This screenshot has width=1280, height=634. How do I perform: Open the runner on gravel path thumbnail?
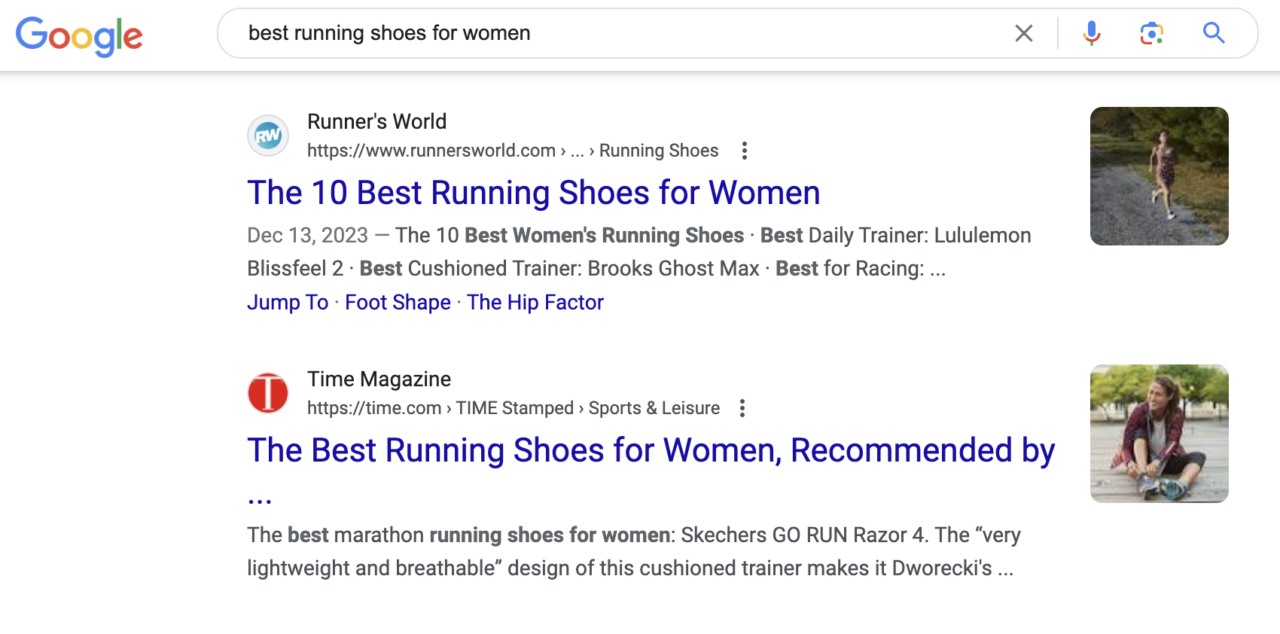coord(1159,176)
